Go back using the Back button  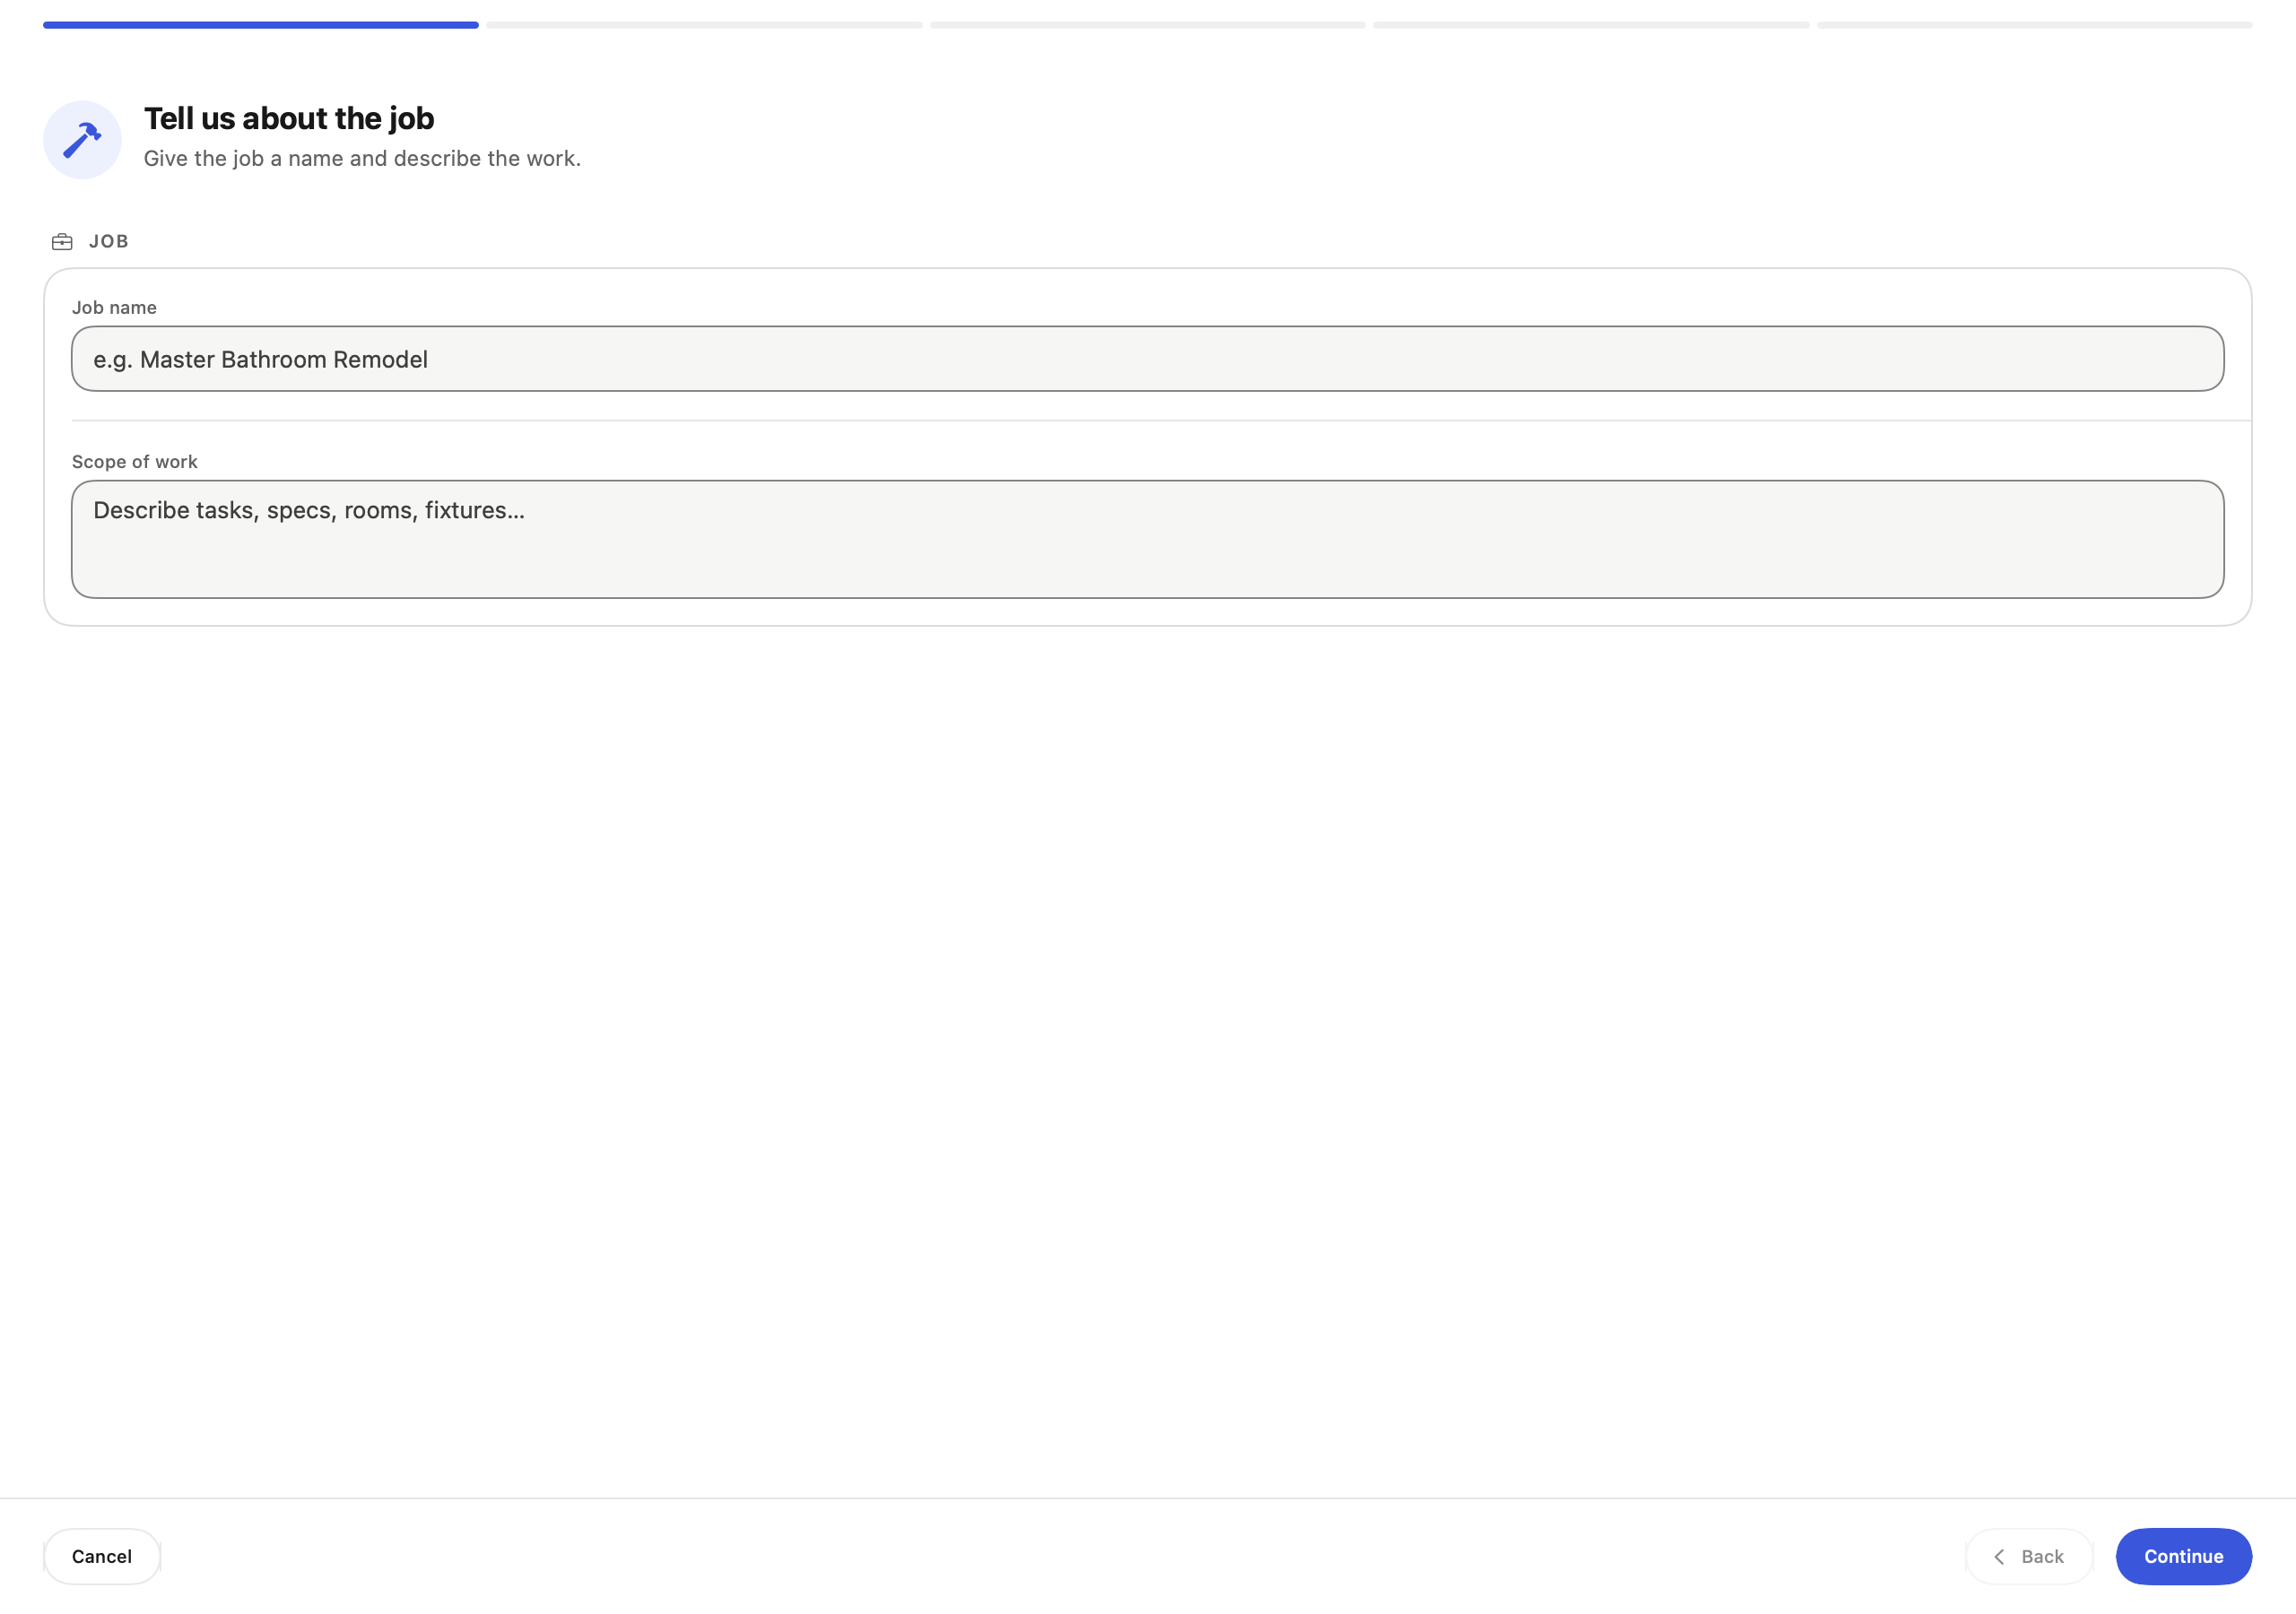tap(2029, 1556)
